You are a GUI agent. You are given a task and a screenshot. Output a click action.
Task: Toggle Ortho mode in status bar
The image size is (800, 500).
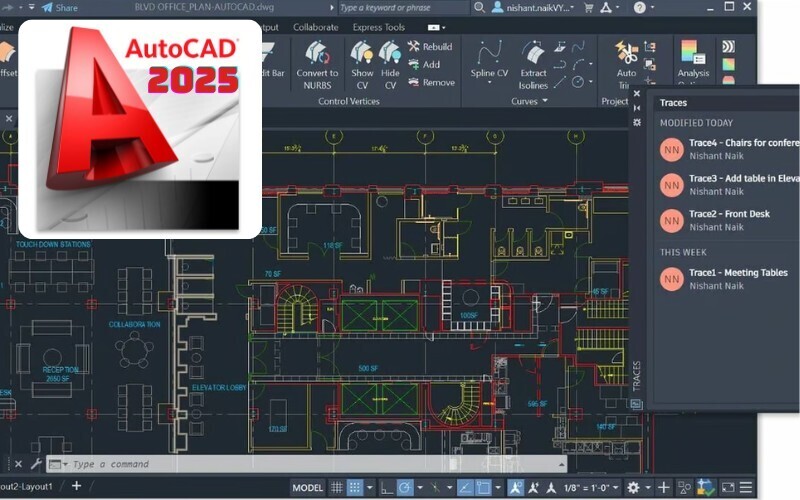387,488
